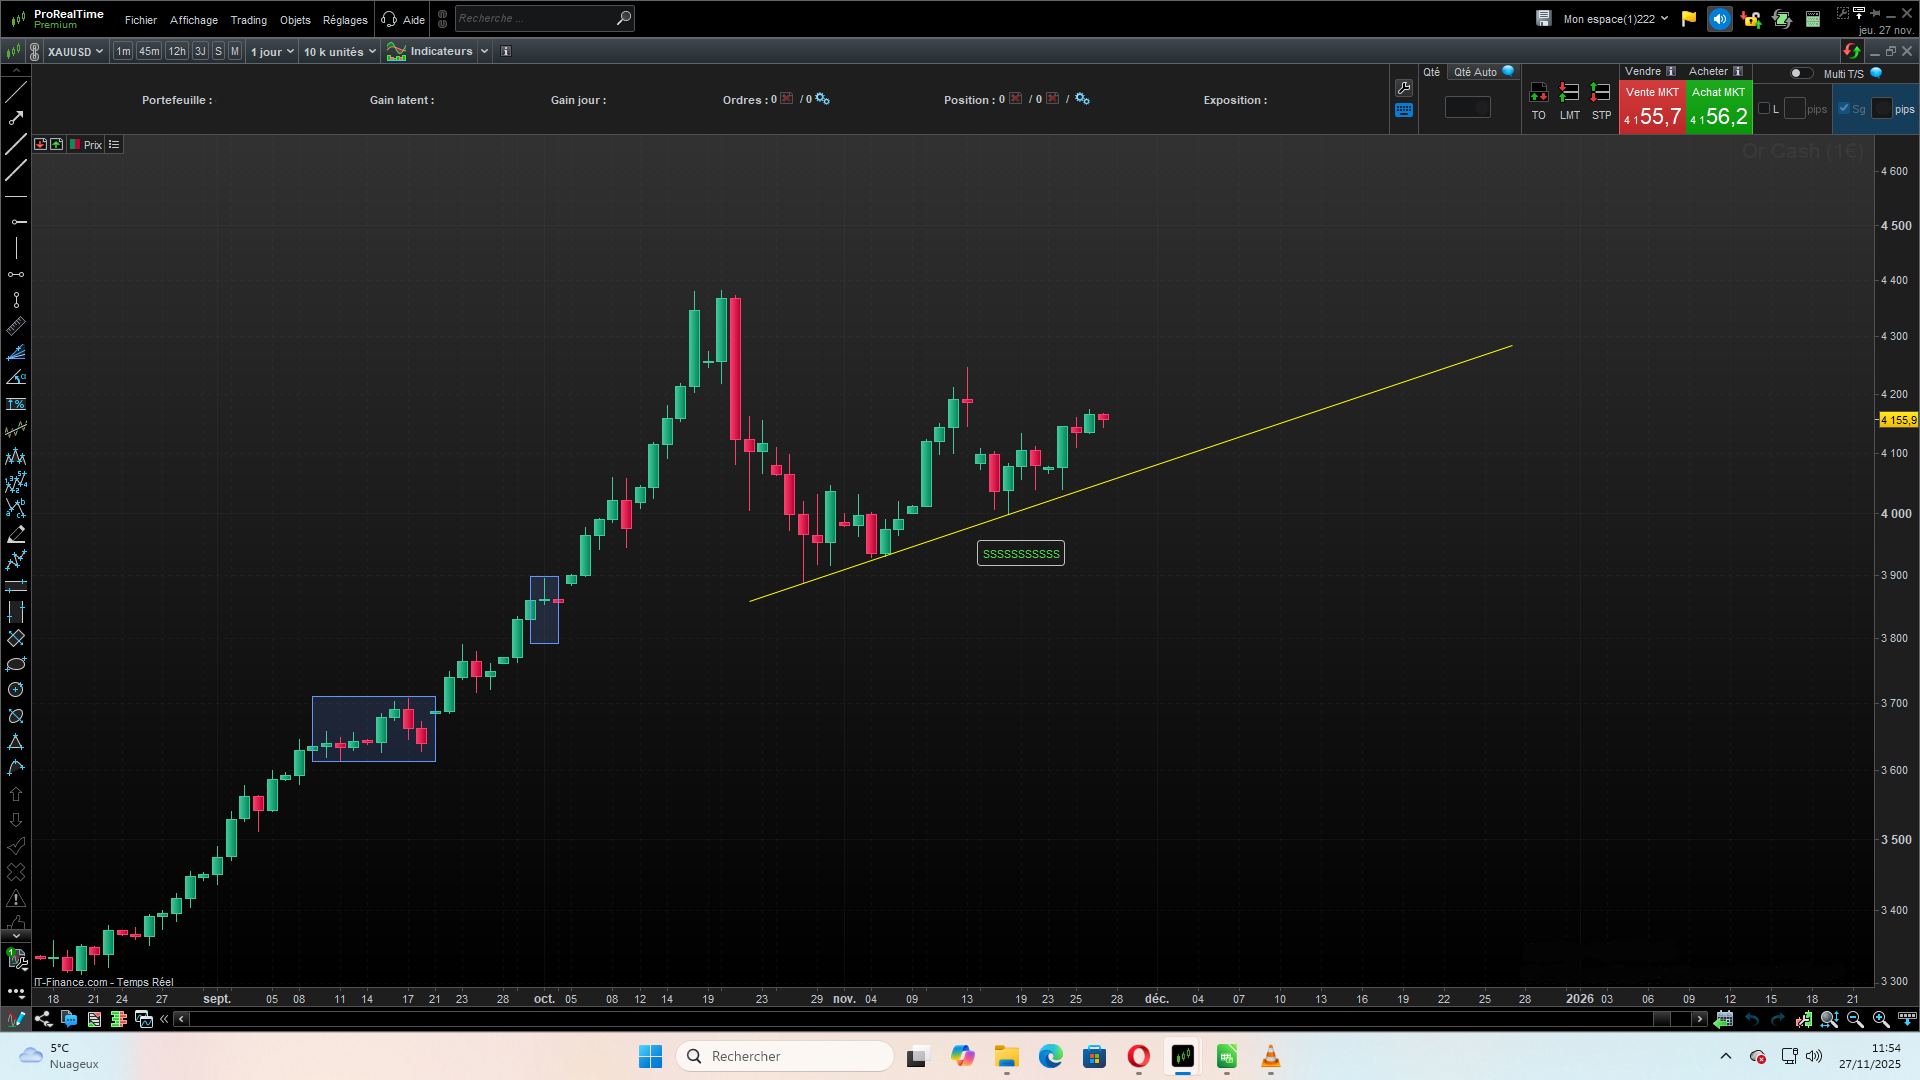1920x1080 pixels.
Task: Click the Prix color settings swatch
Action: pos(75,145)
